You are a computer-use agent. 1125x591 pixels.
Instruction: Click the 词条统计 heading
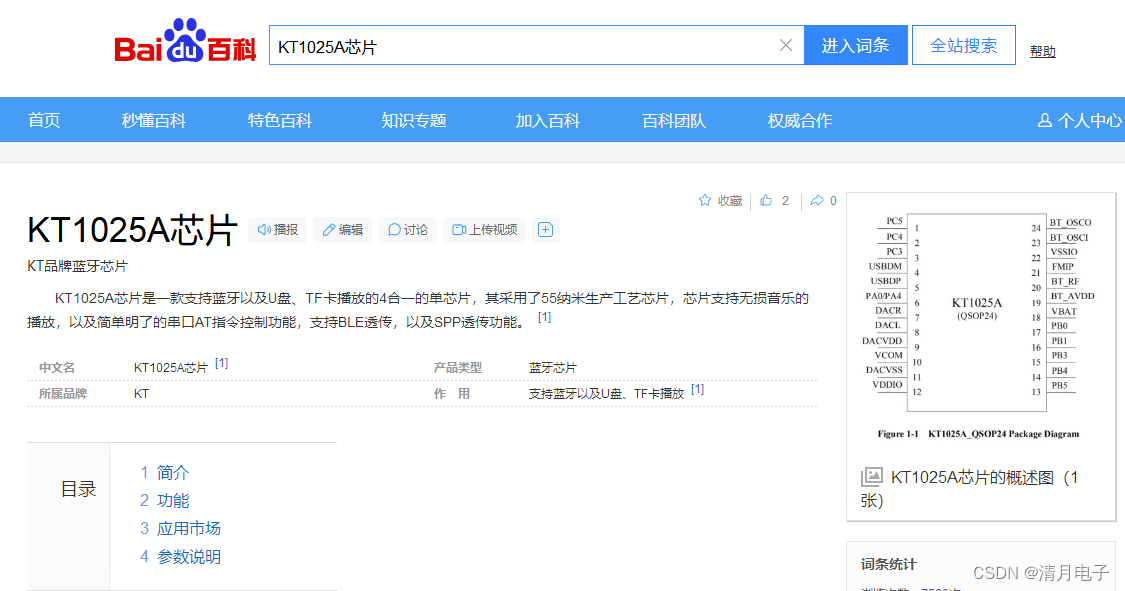pos(888,564)
